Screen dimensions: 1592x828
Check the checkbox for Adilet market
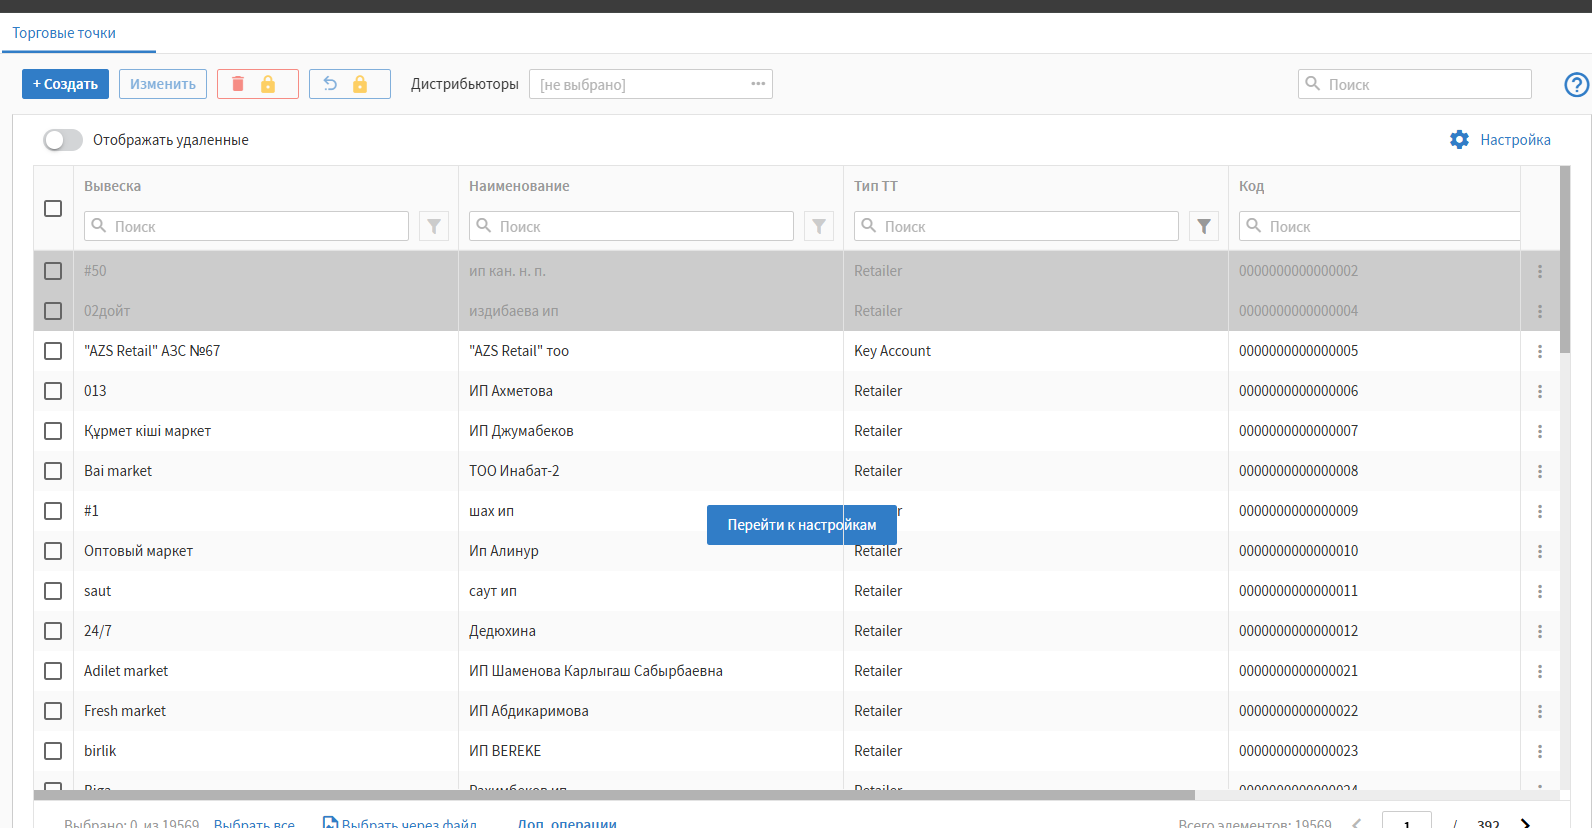click(53, 671)
